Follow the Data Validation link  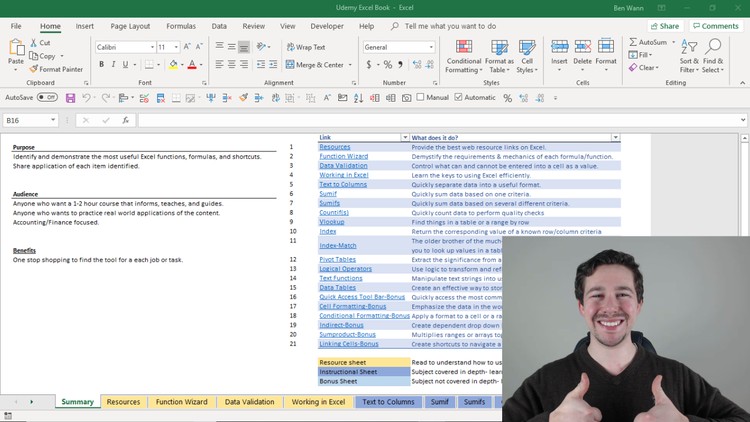pyautogui.click(x=343, y=166)
